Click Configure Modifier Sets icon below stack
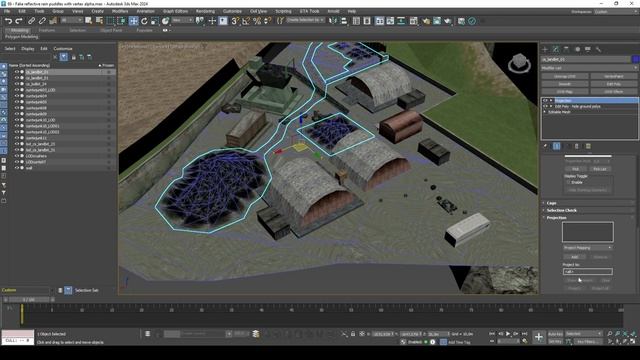 tap(588, 146)
